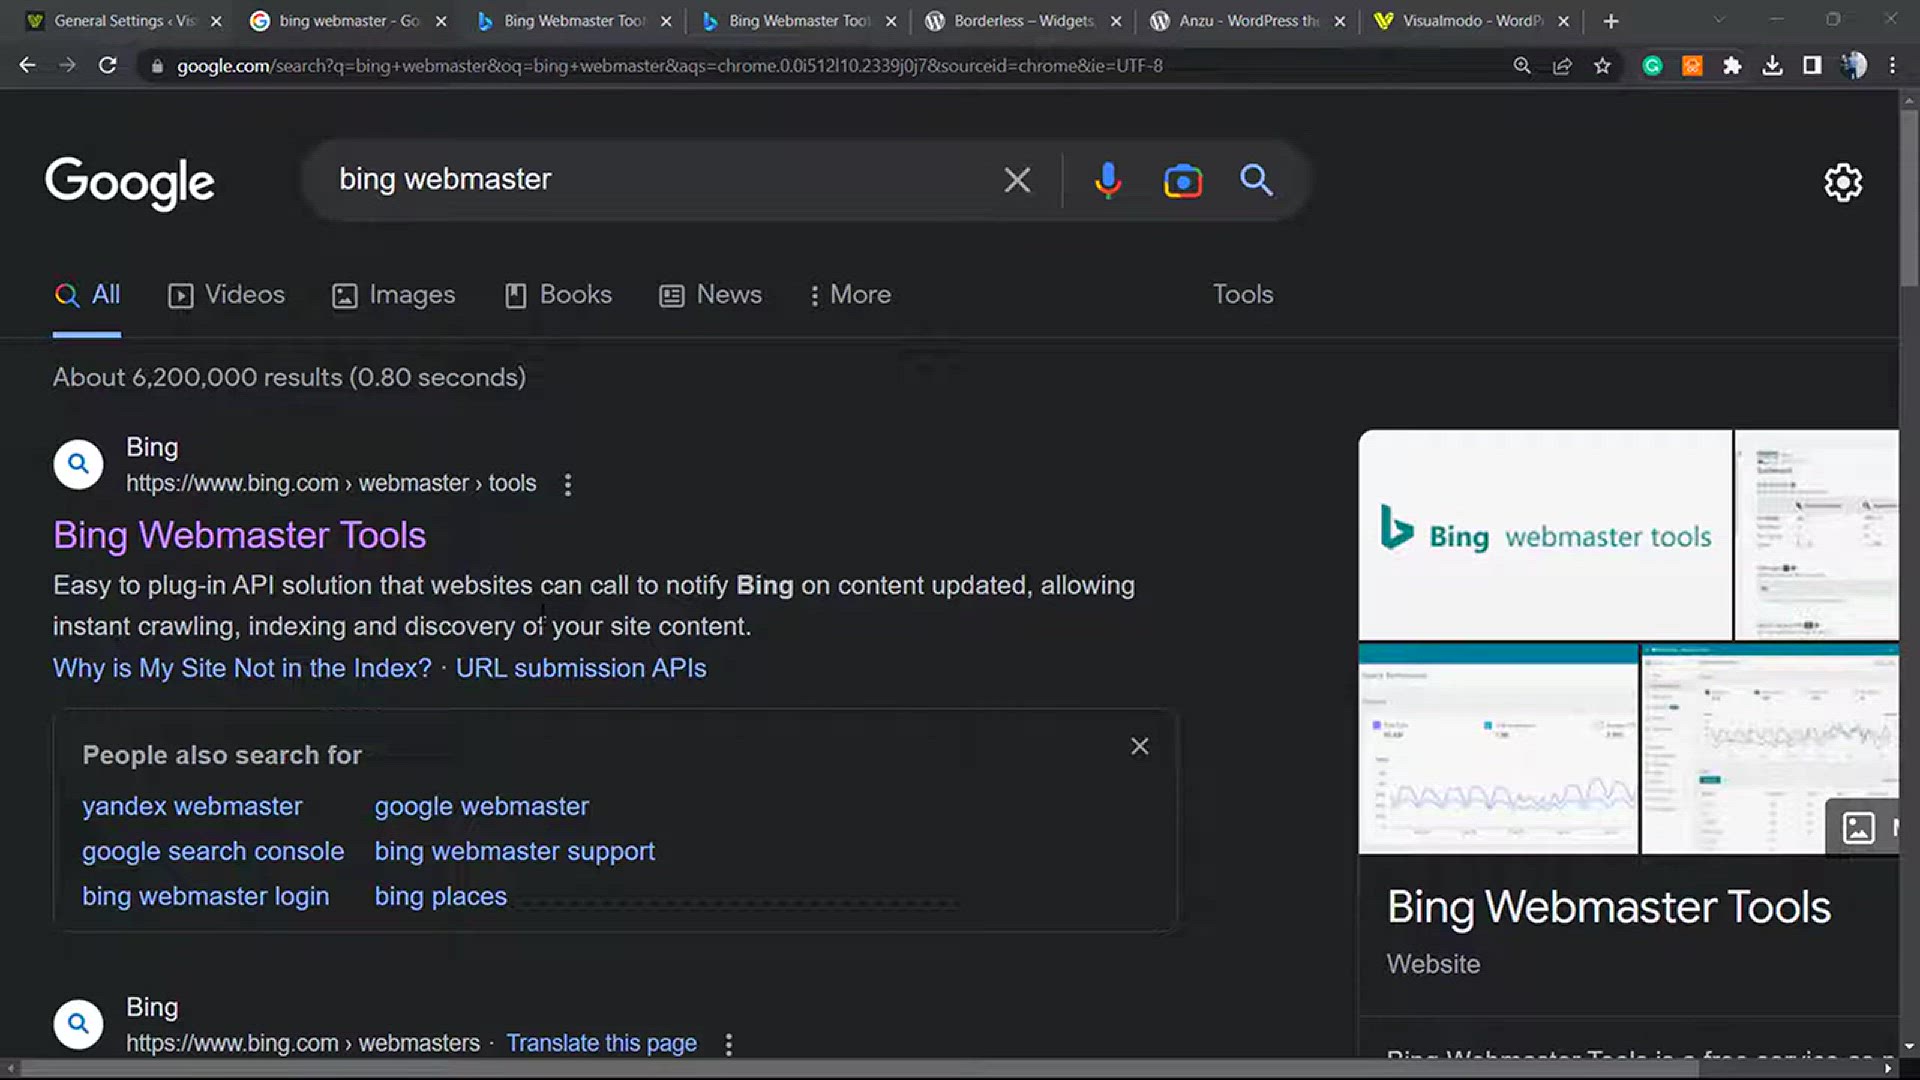Select the News results filter
Image resolution: width=1920 pixels, height=1080 pixels.
(710, 295)
